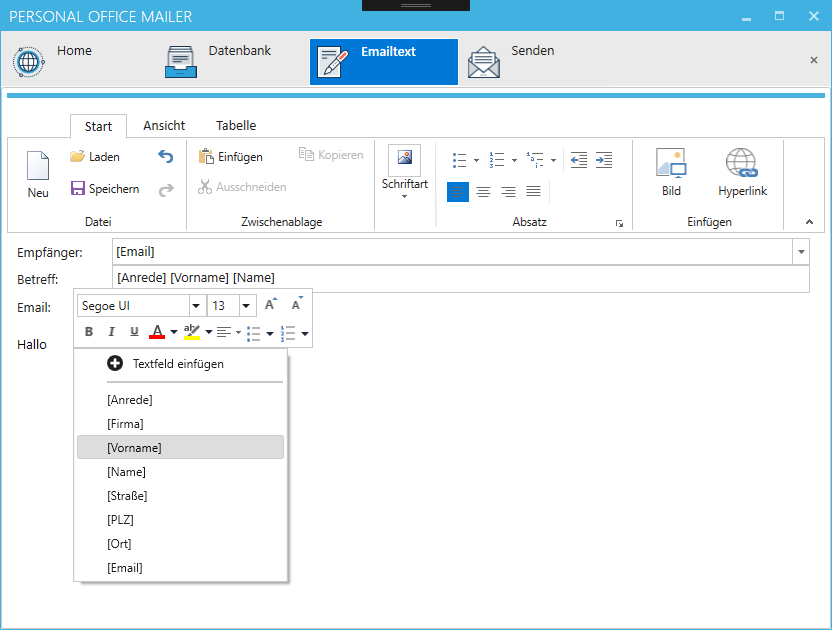
Task: Redo the last undone action
Action: tap(166, 189)
